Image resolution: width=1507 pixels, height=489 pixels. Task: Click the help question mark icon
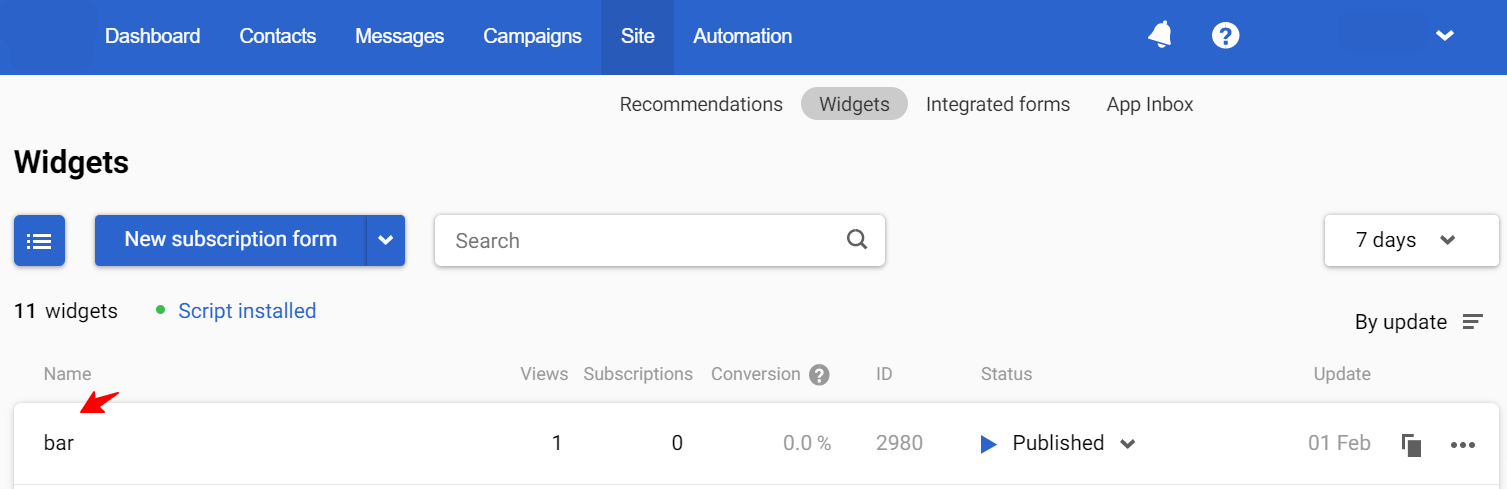(x=1225, y=36)
